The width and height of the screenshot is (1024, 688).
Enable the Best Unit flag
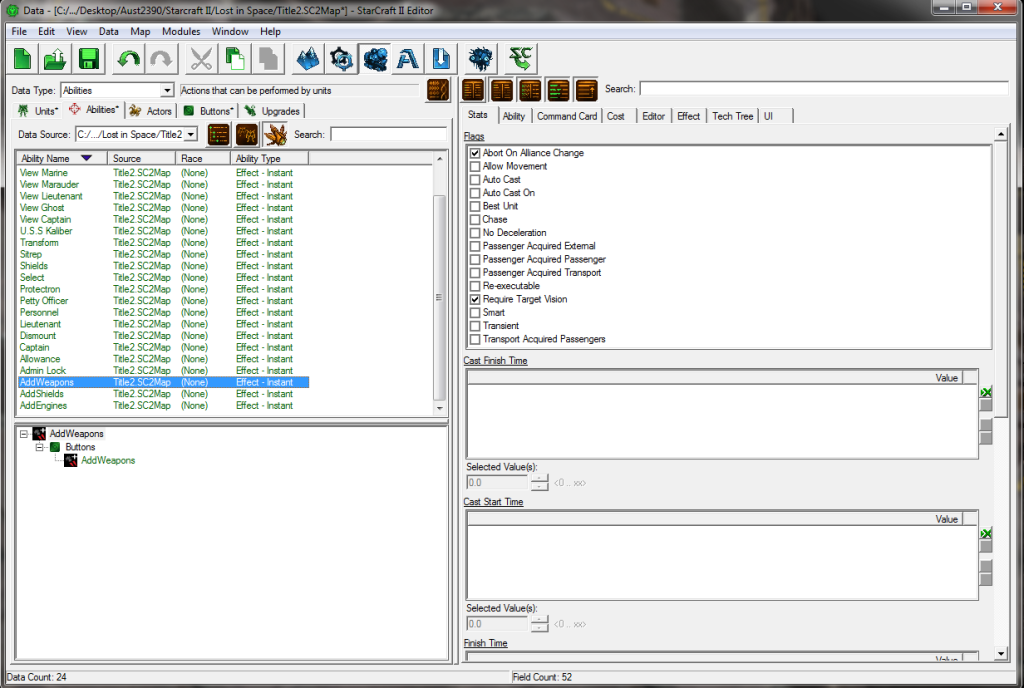coord(475,206)
